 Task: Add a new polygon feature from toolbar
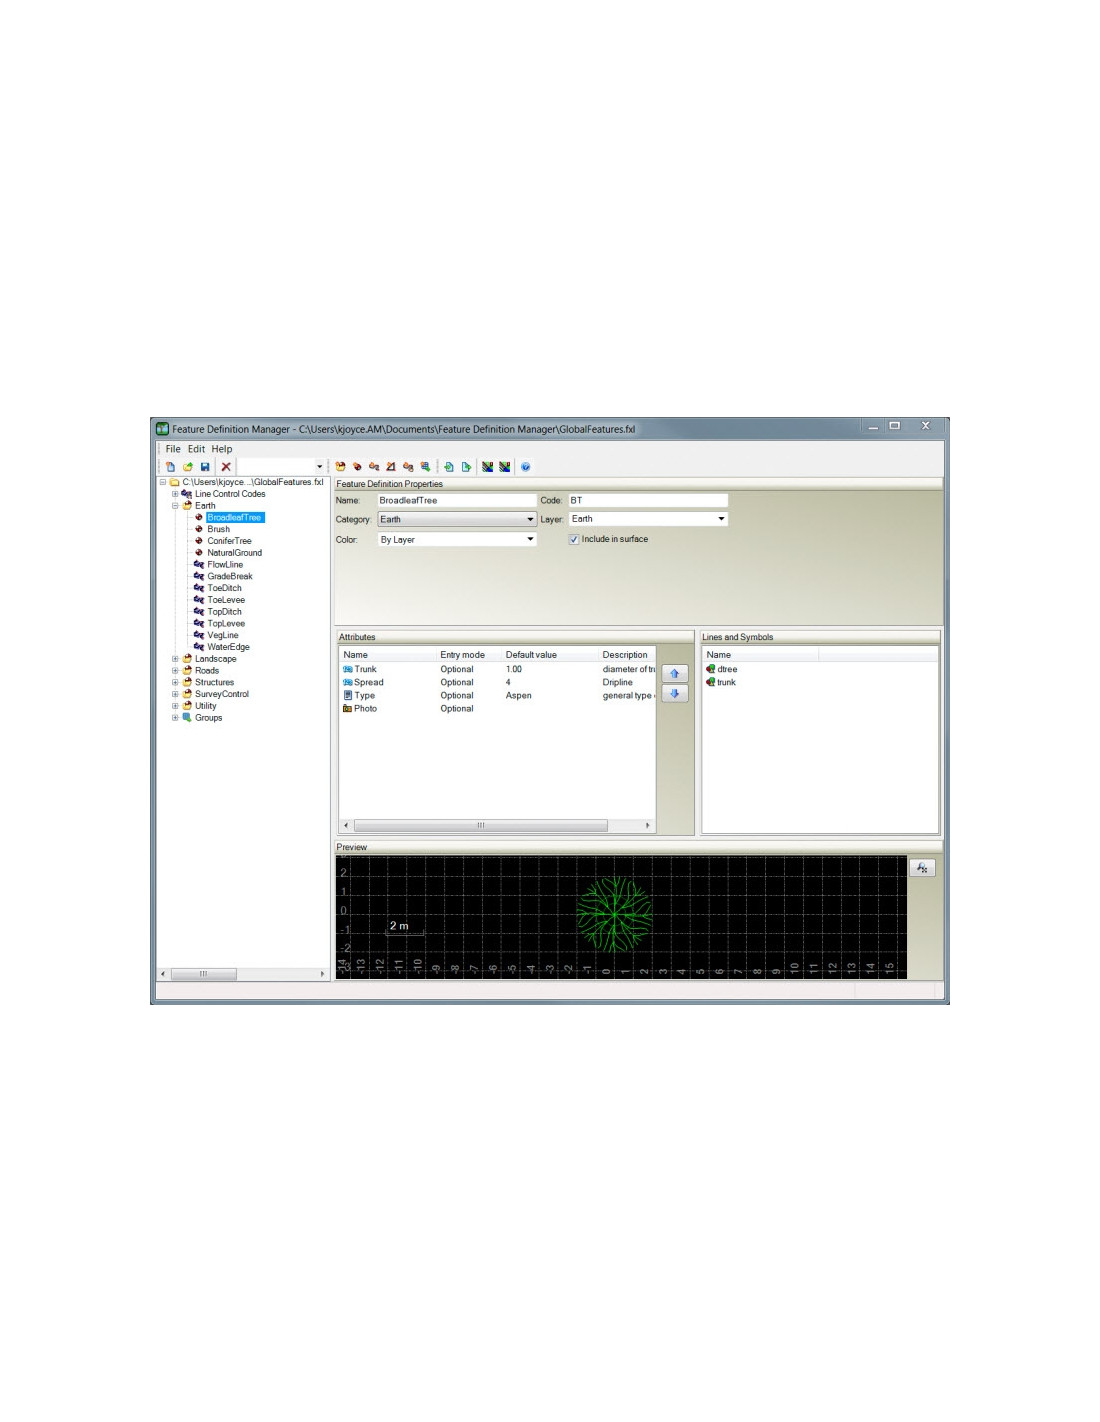point(391,467)
